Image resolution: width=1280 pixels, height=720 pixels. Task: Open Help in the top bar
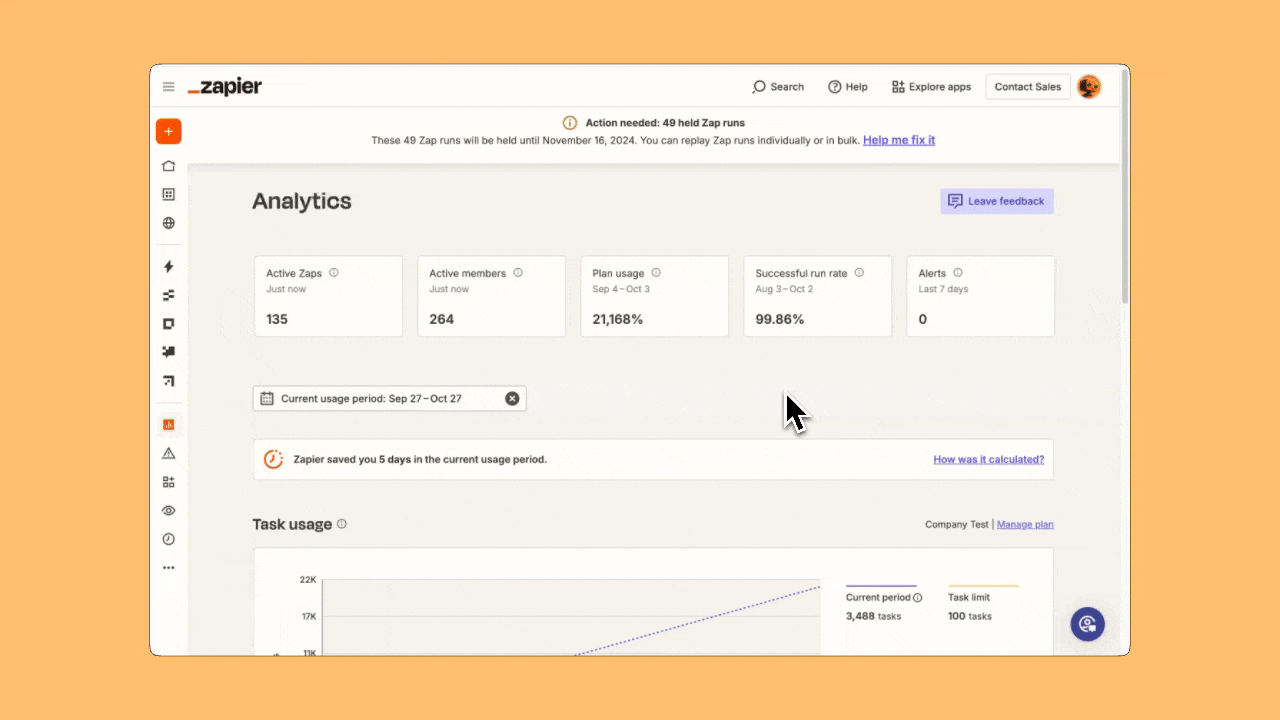(848, 87)
